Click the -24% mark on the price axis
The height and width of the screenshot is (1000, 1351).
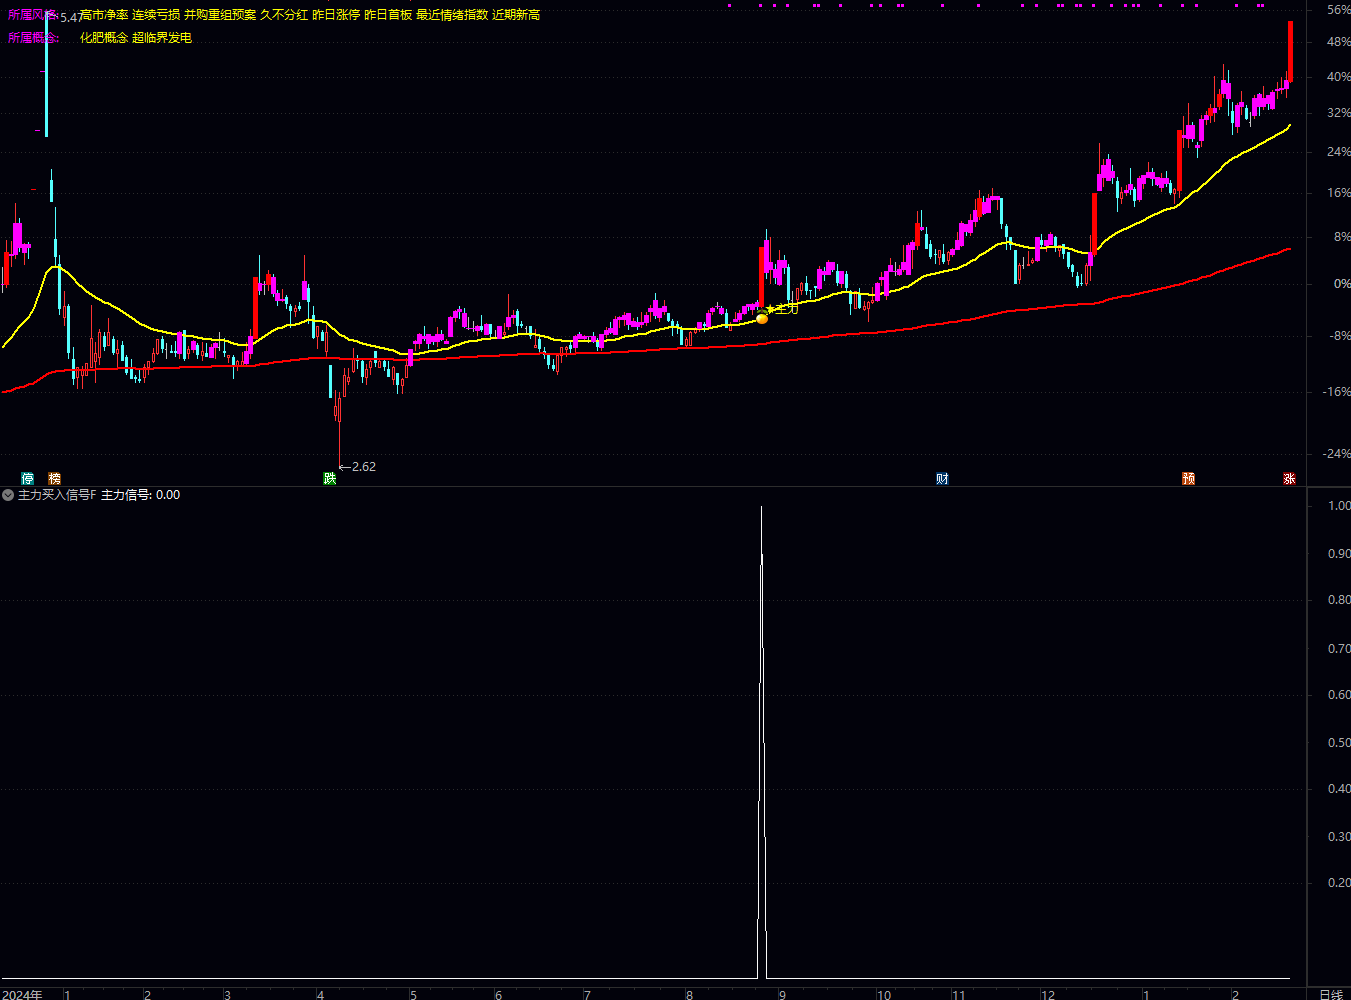tap(1337, 454)
